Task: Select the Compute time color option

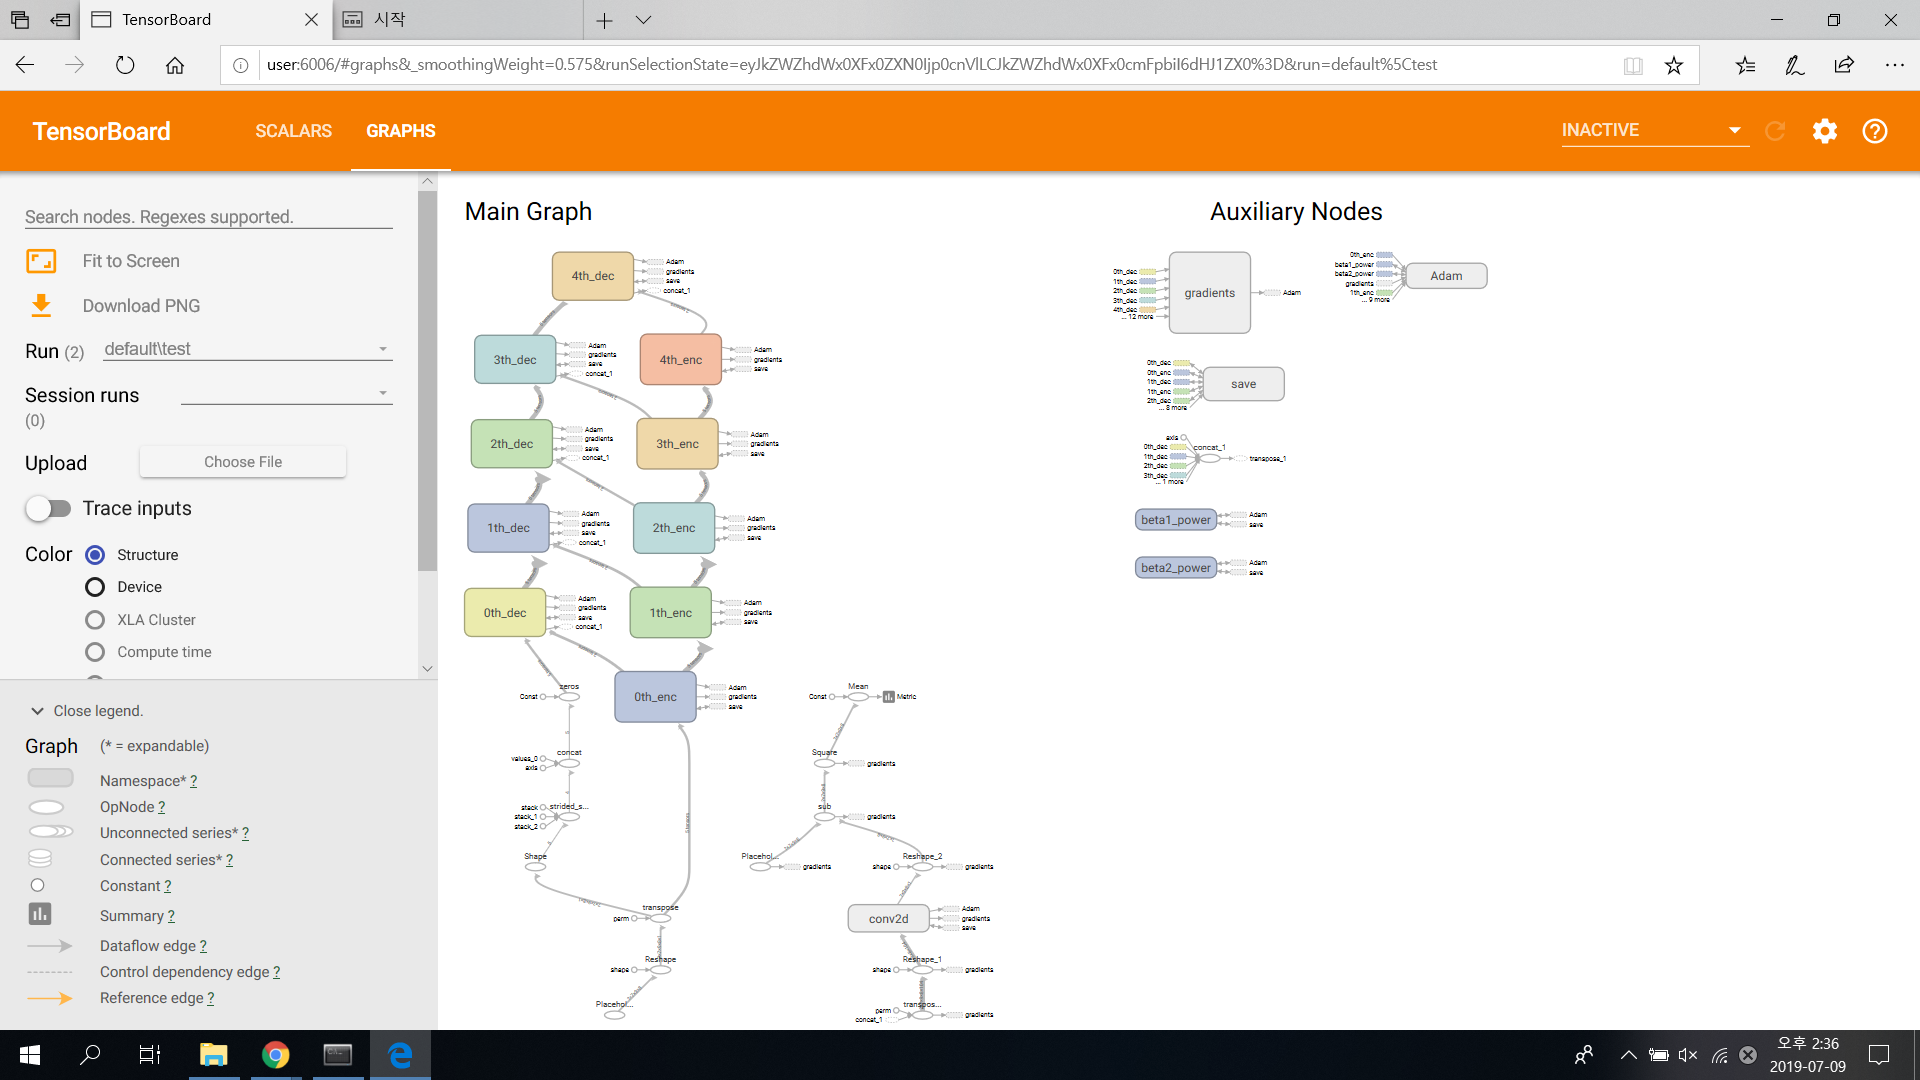Action: [x=95, y=652]
